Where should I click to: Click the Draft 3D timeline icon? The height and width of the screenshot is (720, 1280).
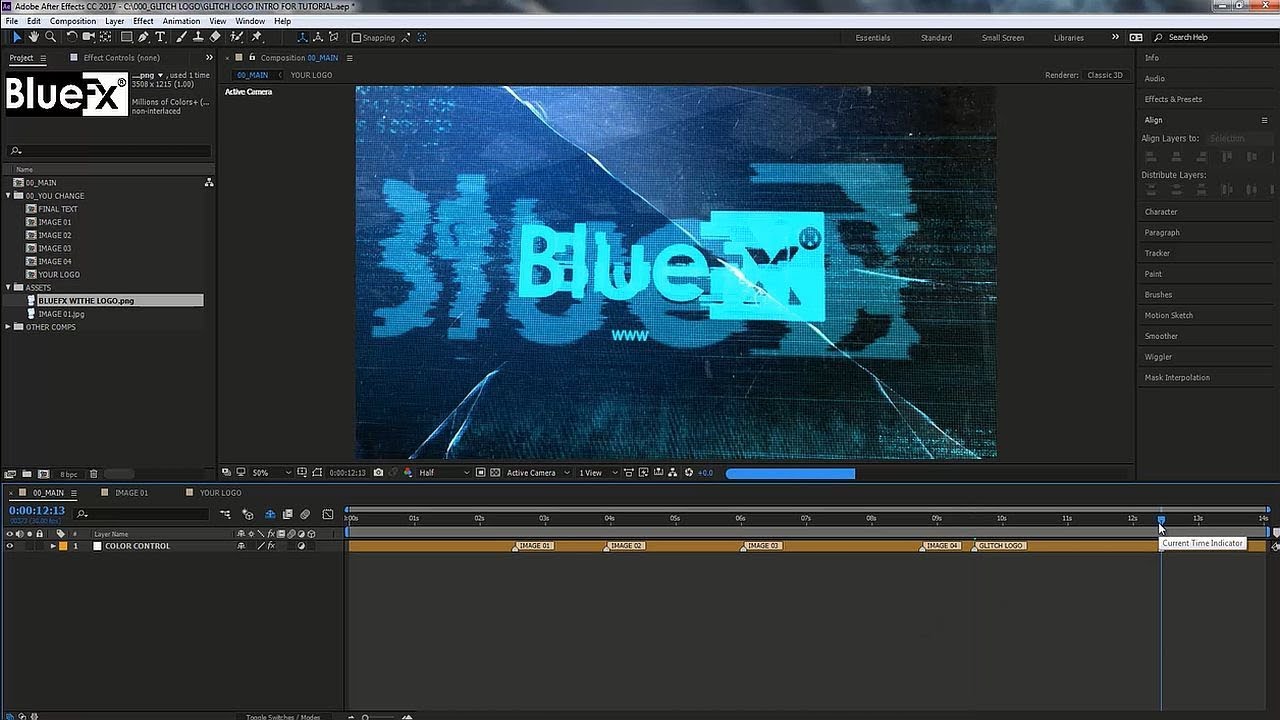[247, 514]
